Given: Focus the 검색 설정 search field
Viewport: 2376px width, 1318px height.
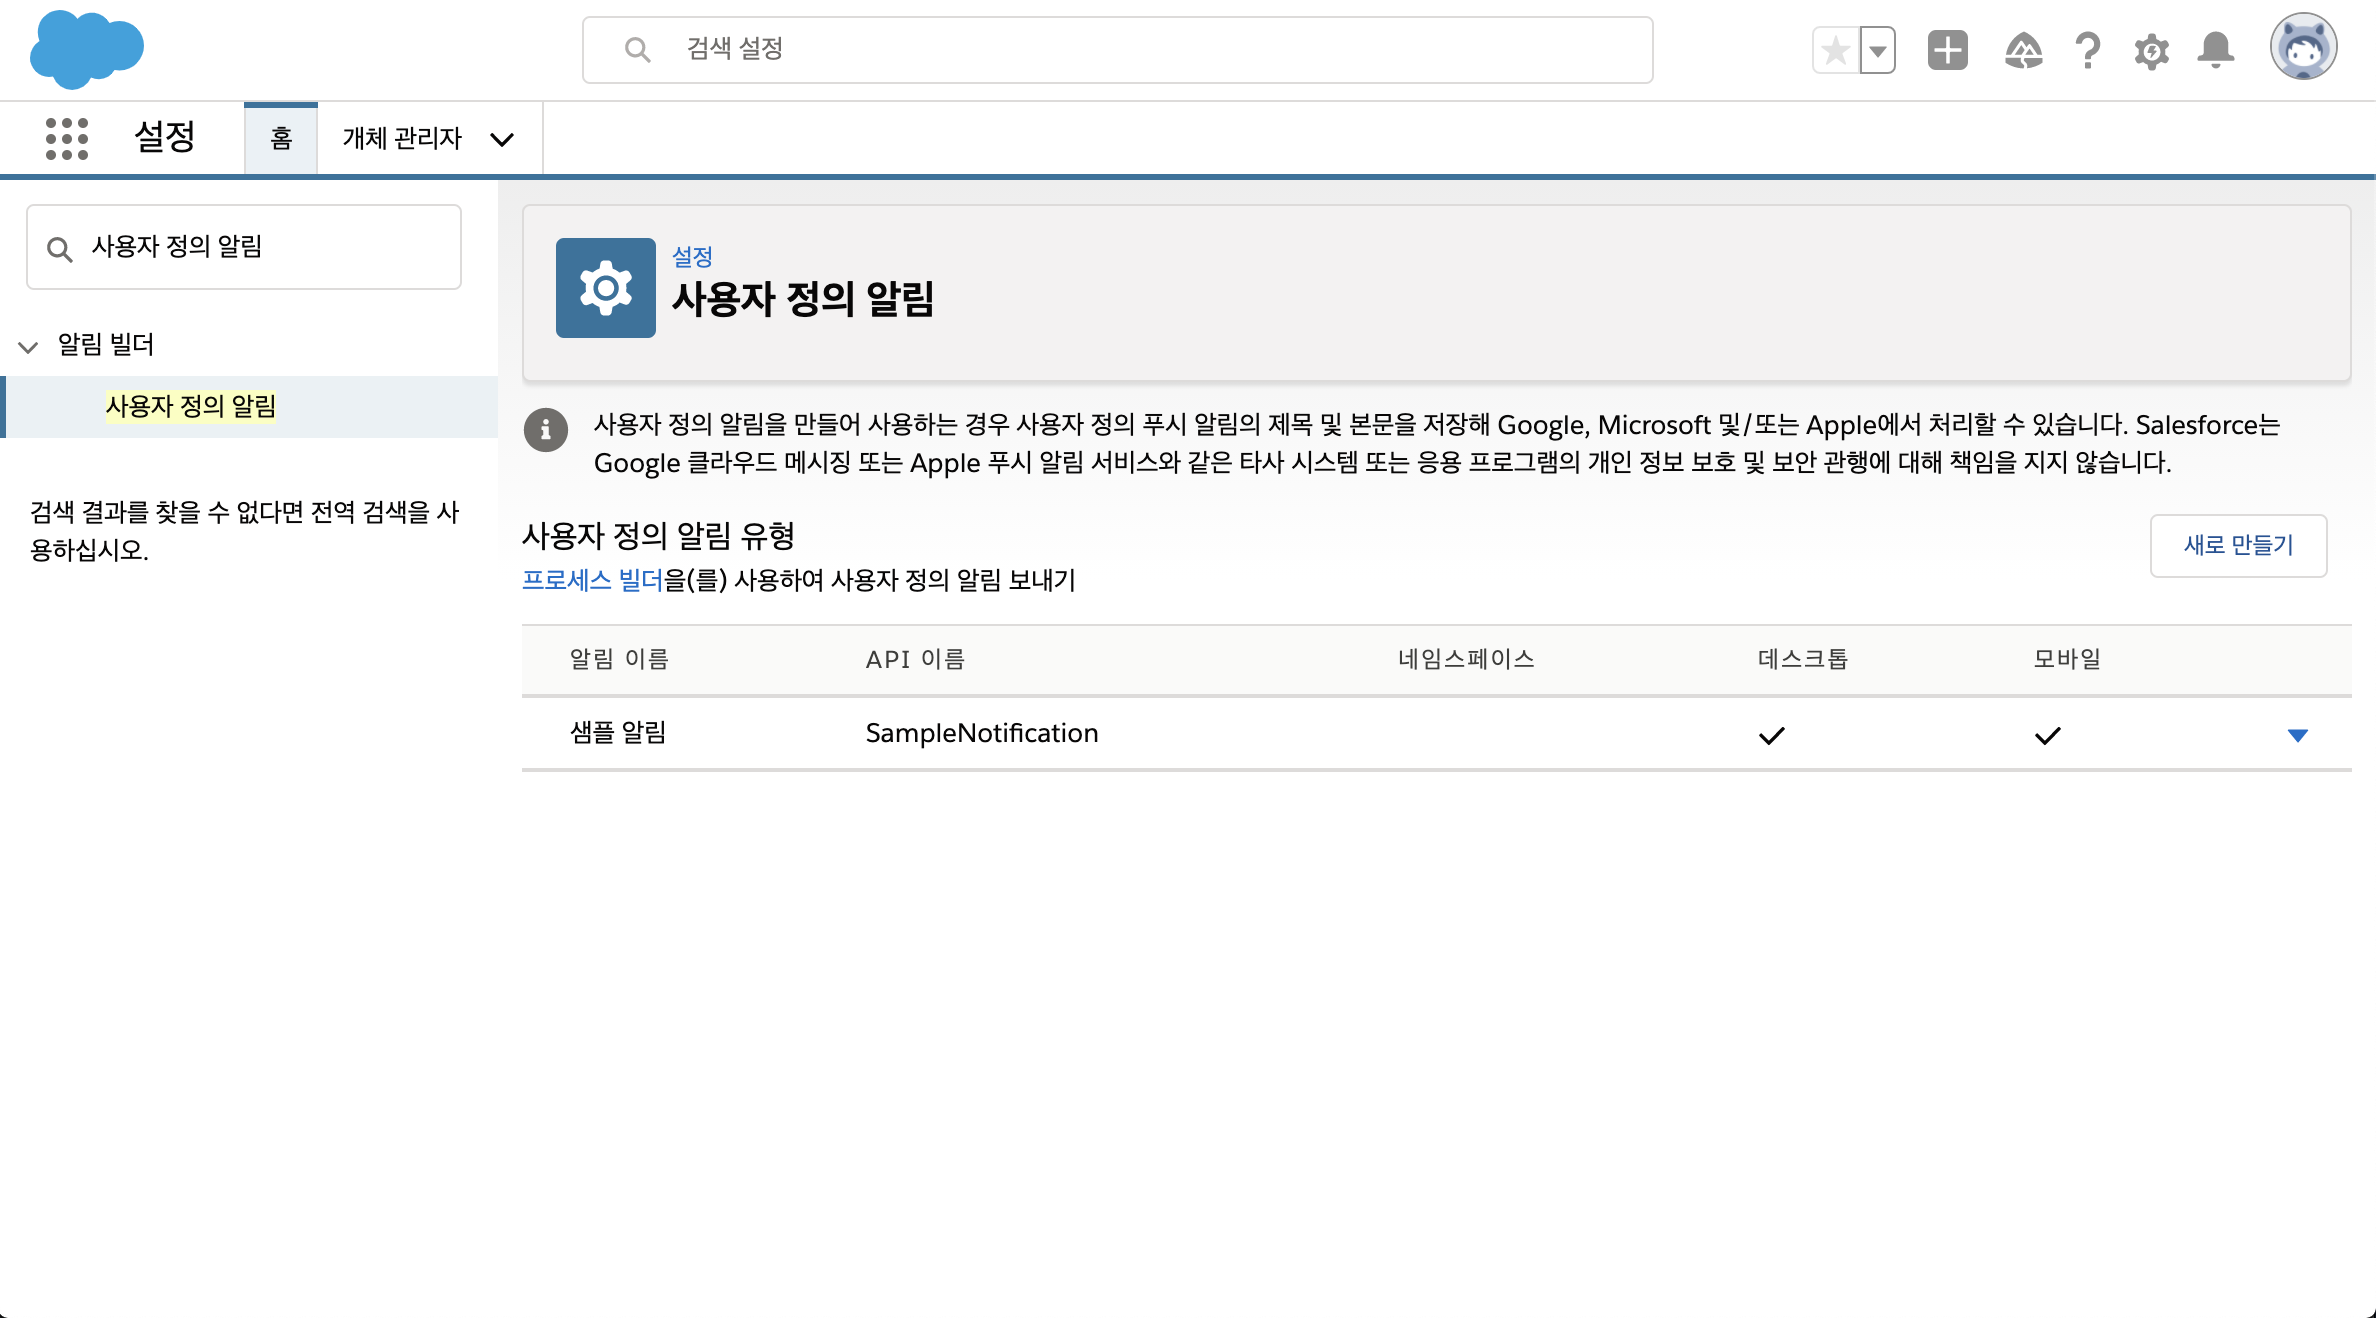Looking at the screenshot, I should point(1118,50).
